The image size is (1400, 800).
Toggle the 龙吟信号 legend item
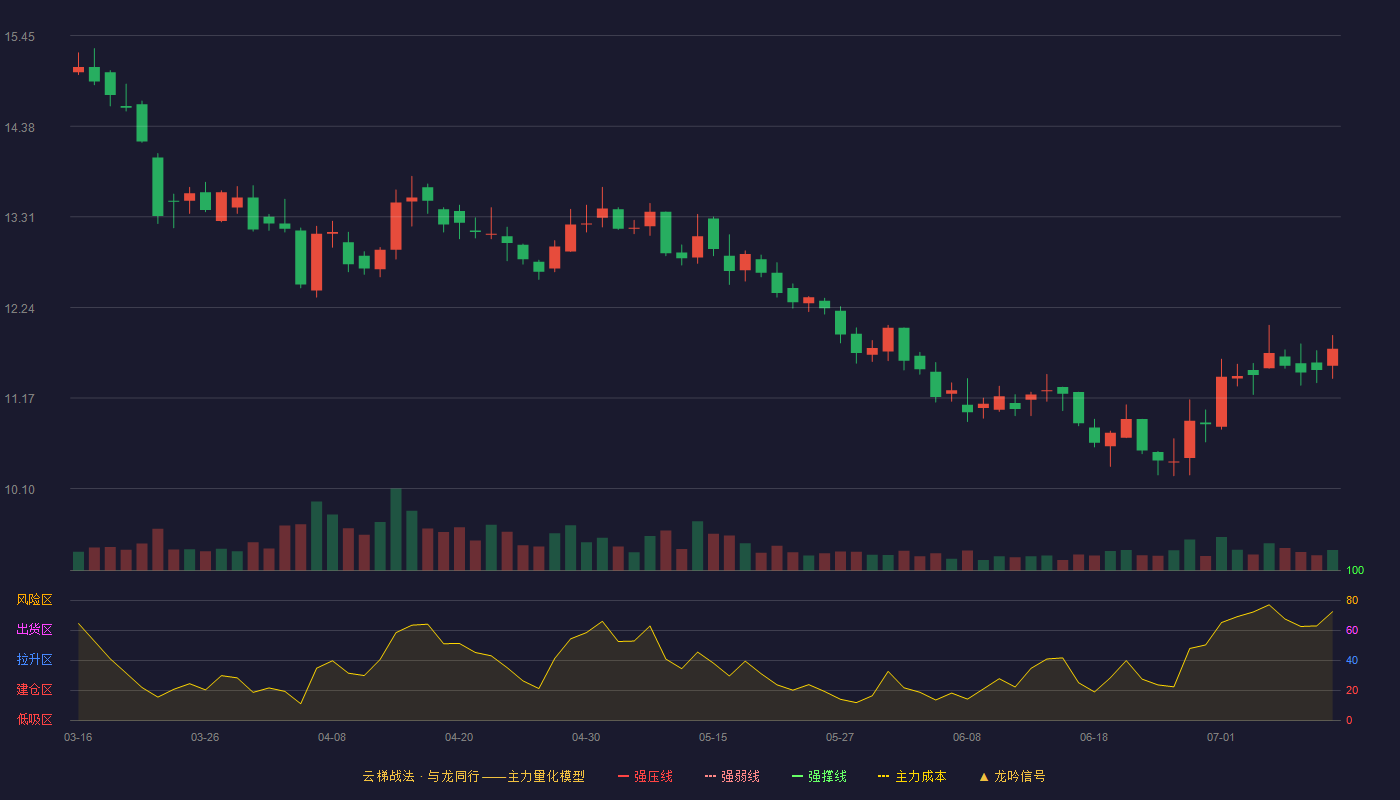coord(1012,776)
